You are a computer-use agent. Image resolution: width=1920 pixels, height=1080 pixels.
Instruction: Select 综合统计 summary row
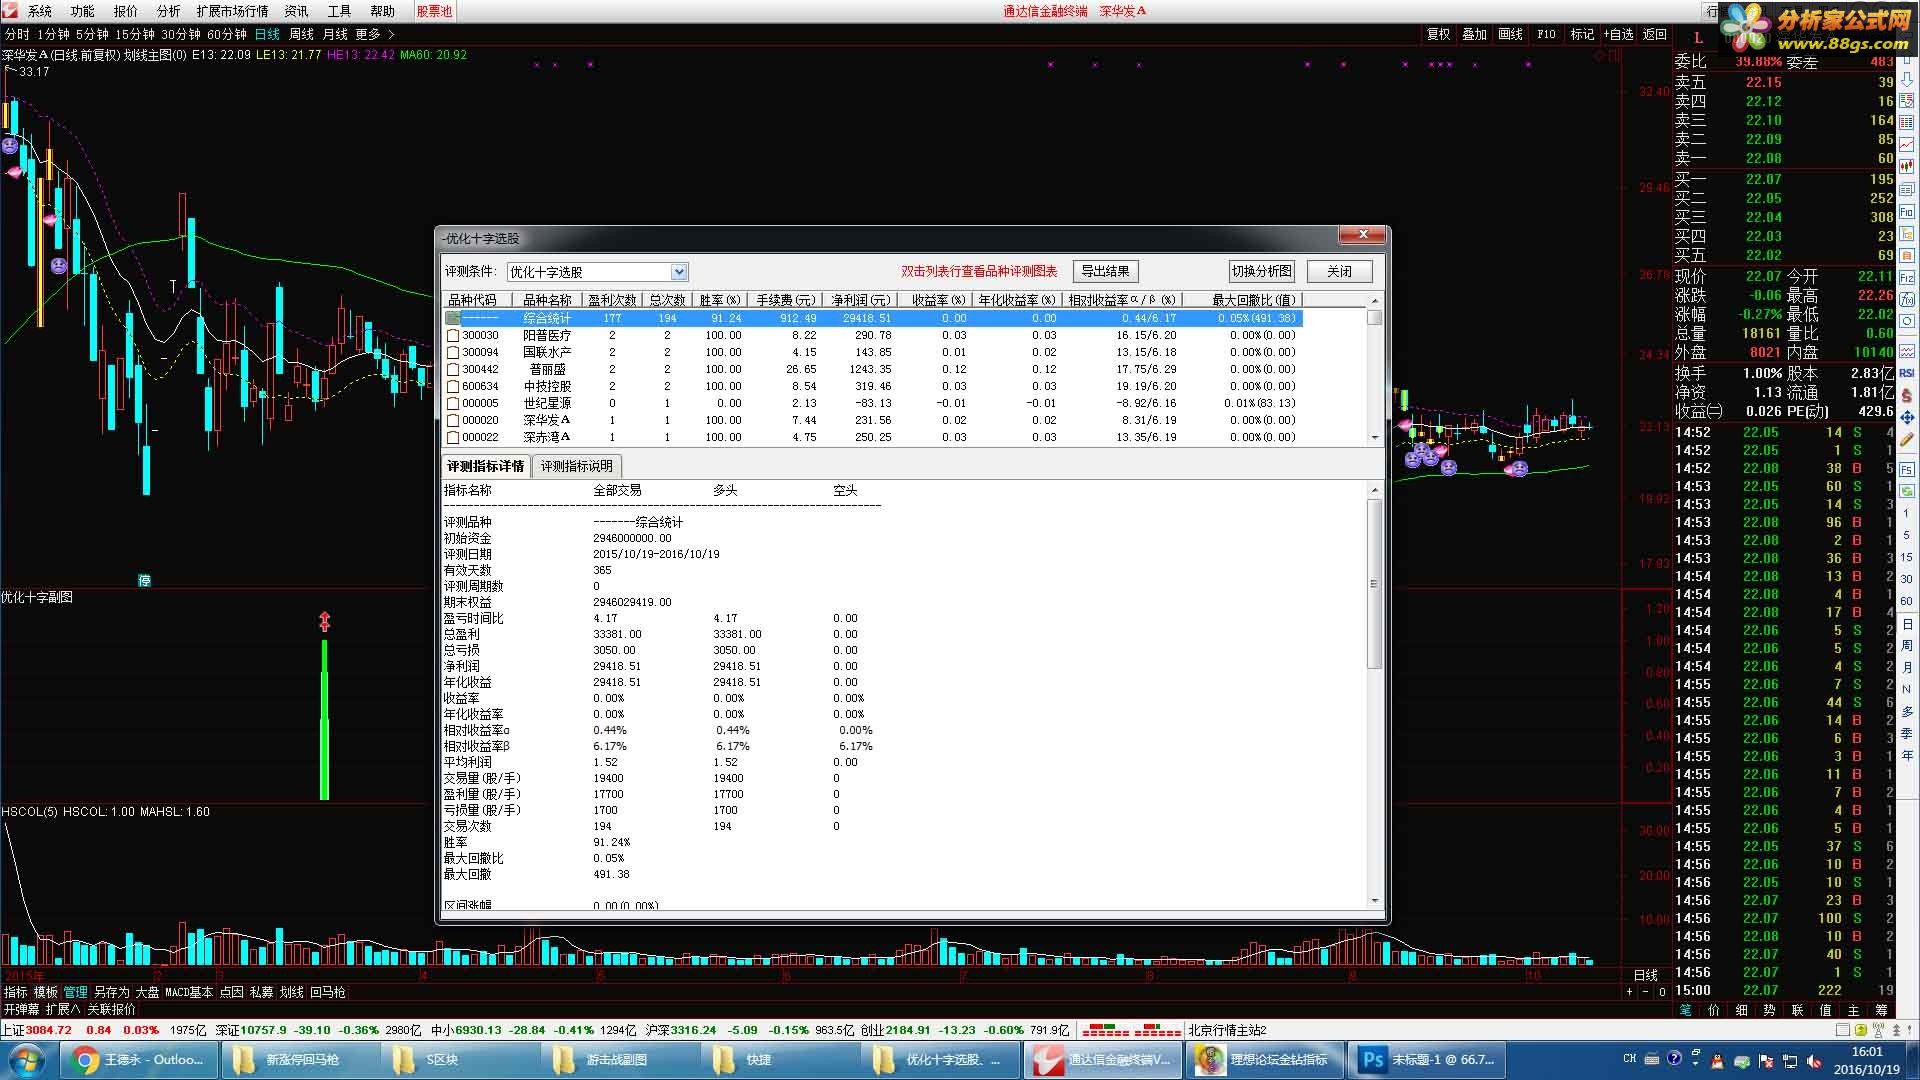coord(873,318)
